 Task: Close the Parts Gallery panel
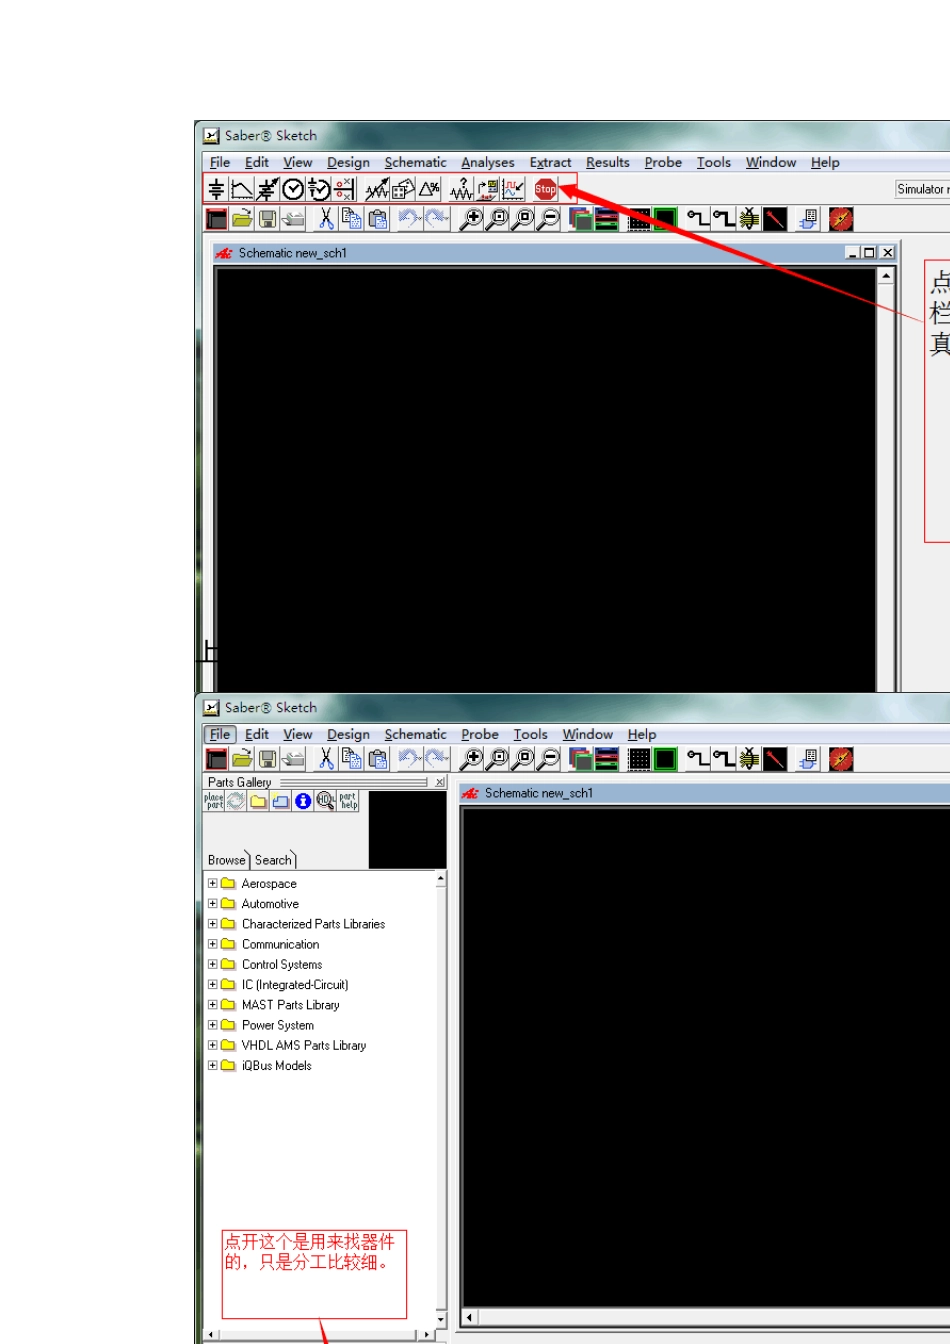point(440,782)
